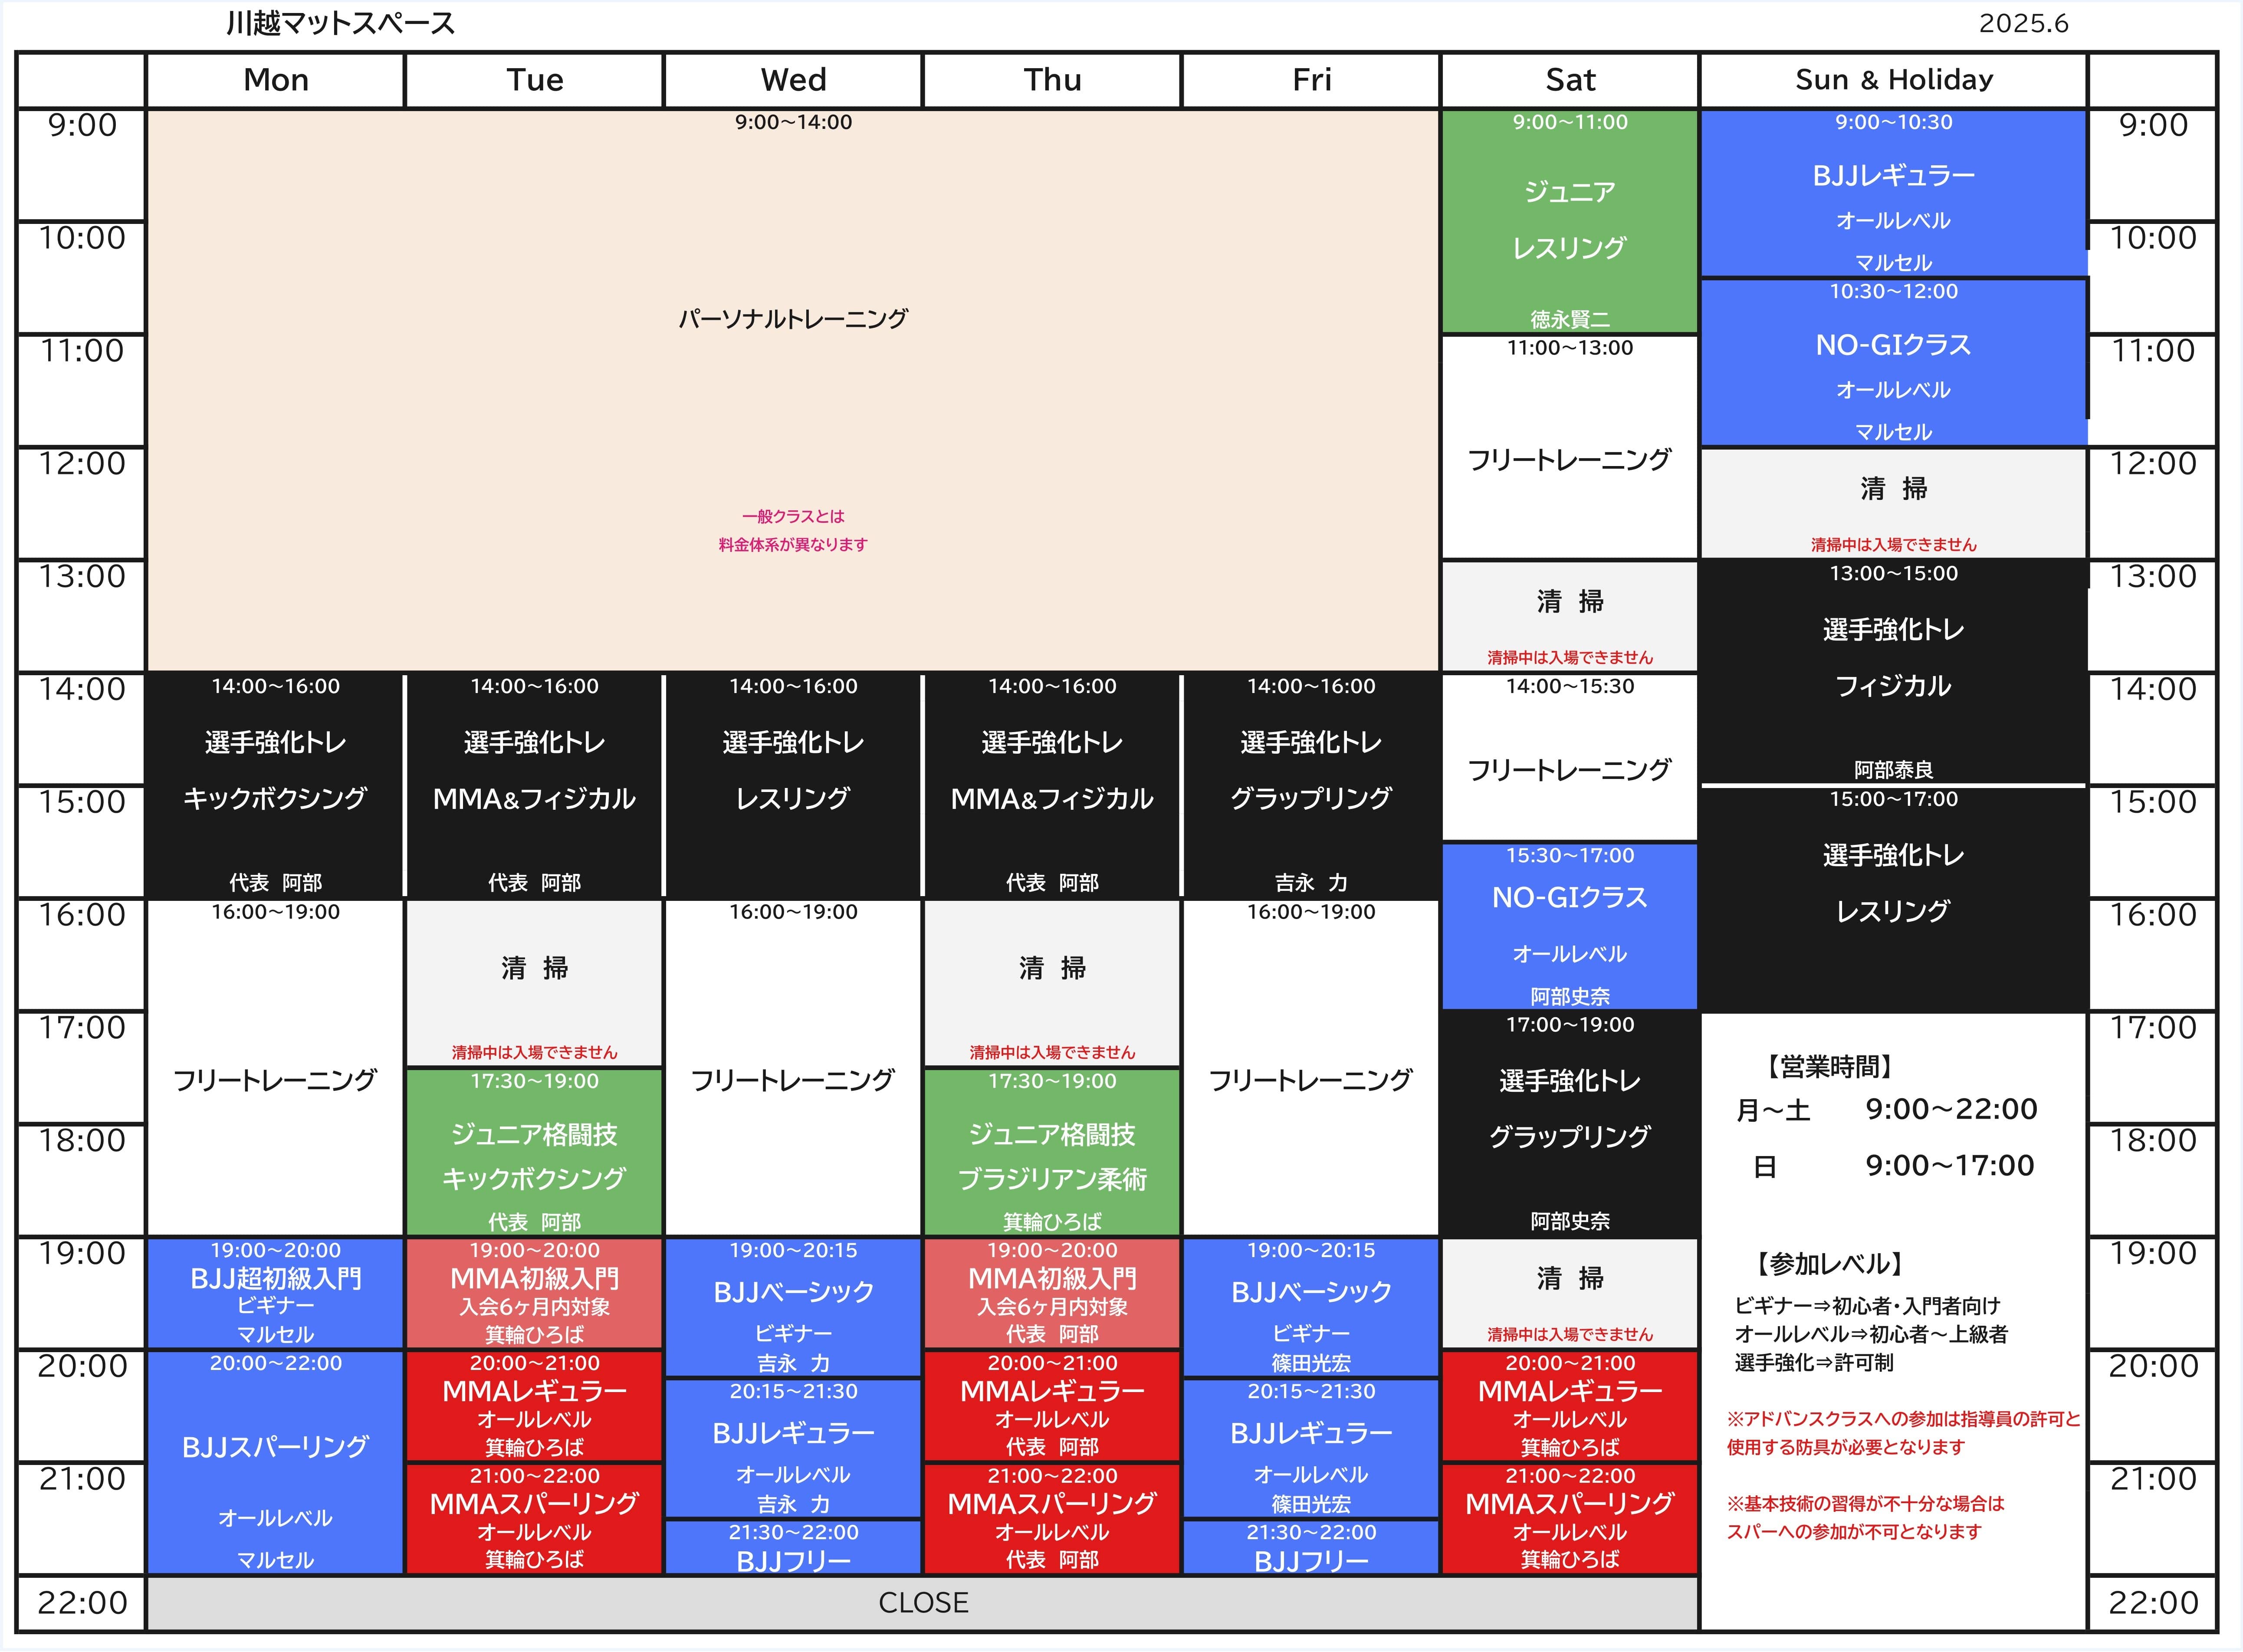Open Thursday's 19:00 MMA初級入門 class

(x=1052, y=1293)
